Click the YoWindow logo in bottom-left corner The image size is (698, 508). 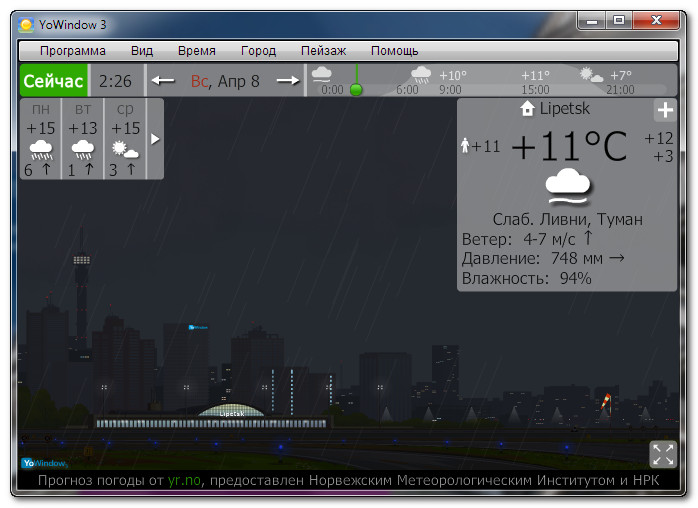click(x=43, y=463)
